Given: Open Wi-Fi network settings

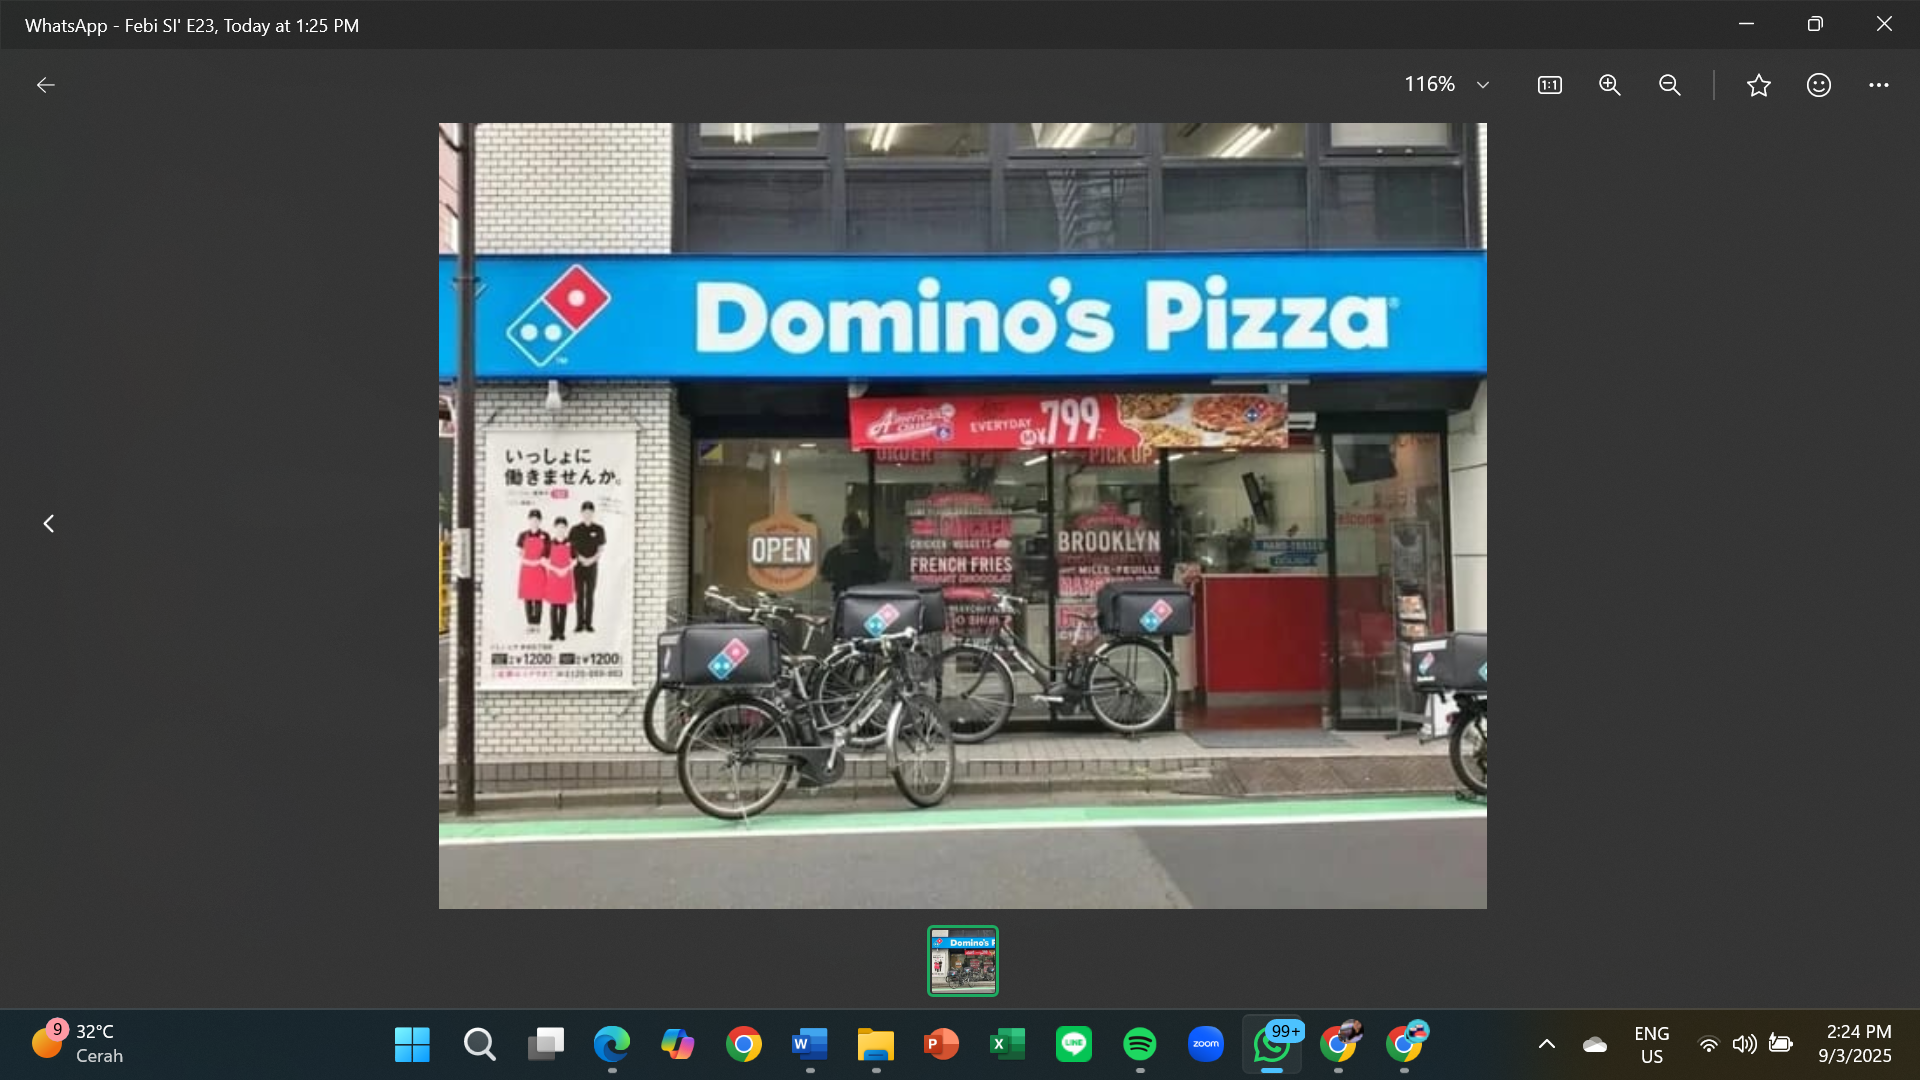Looking at the screenshot, I should pos(1709,1044).
